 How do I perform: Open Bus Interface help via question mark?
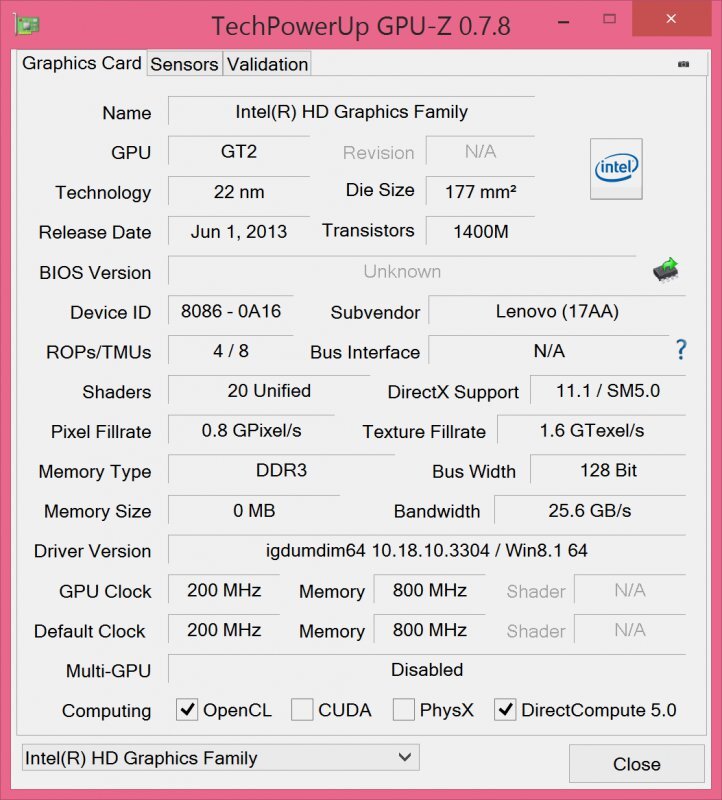tap(680, 351)
